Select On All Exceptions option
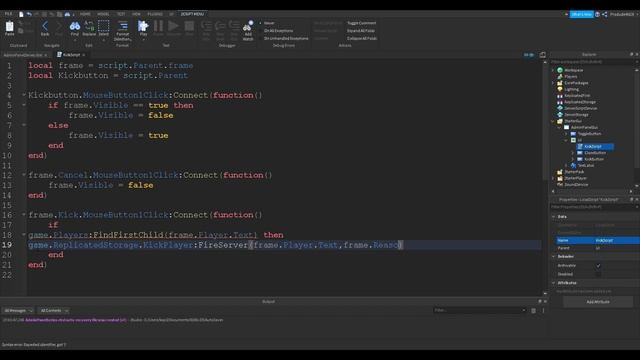The width and height of the screenshot is (640, 360). pyautogui.click(x=276, y=31)
